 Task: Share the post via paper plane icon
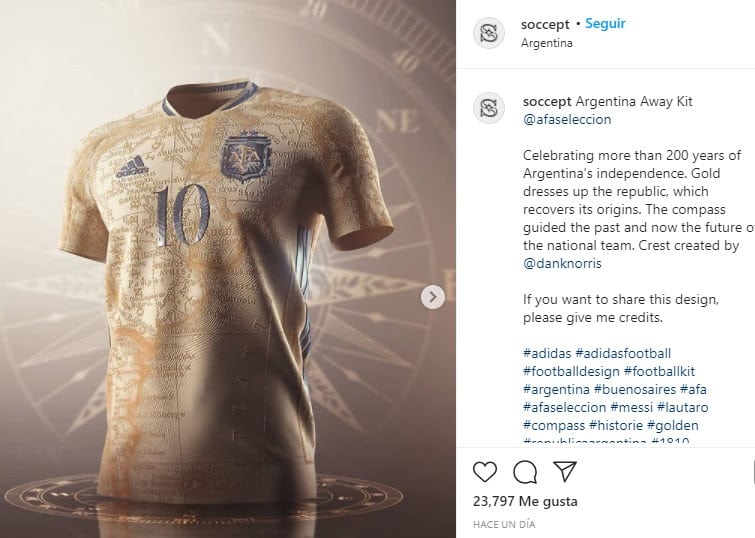tap(565, 471)
